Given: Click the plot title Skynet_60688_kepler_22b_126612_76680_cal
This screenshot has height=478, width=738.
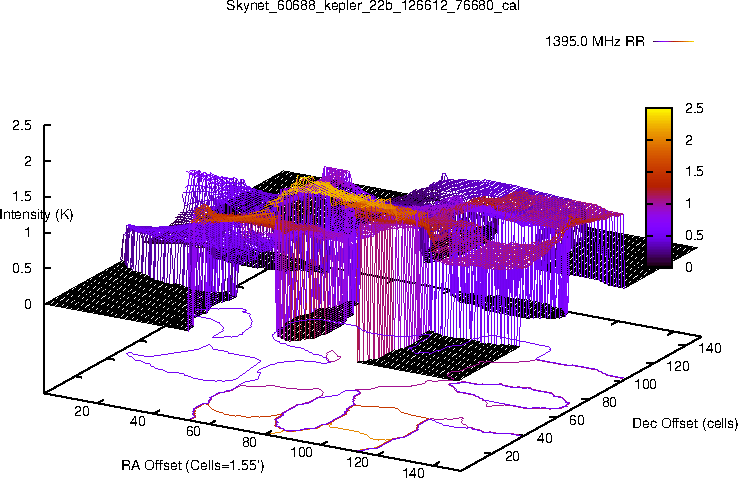Looking at the screenshot, I should [x=373, y=6].
